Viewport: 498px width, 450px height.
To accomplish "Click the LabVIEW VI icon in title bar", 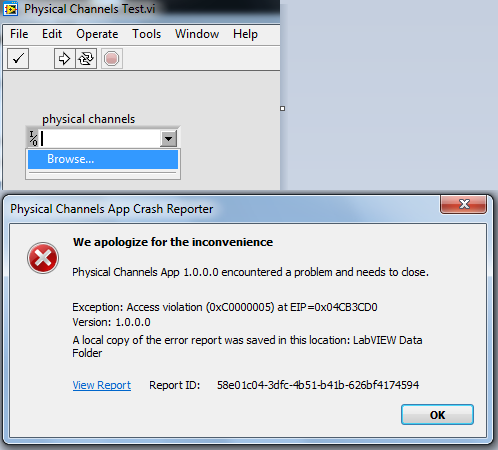I will click(x=11, y=9).
